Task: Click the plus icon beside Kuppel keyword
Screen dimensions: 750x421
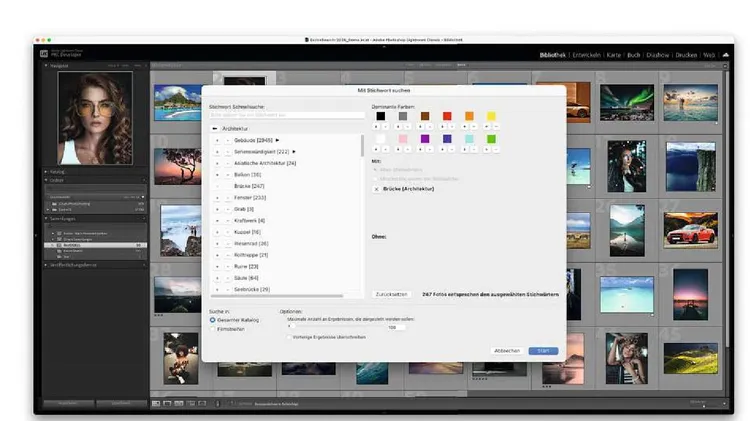Action: (x=216, y=232)
